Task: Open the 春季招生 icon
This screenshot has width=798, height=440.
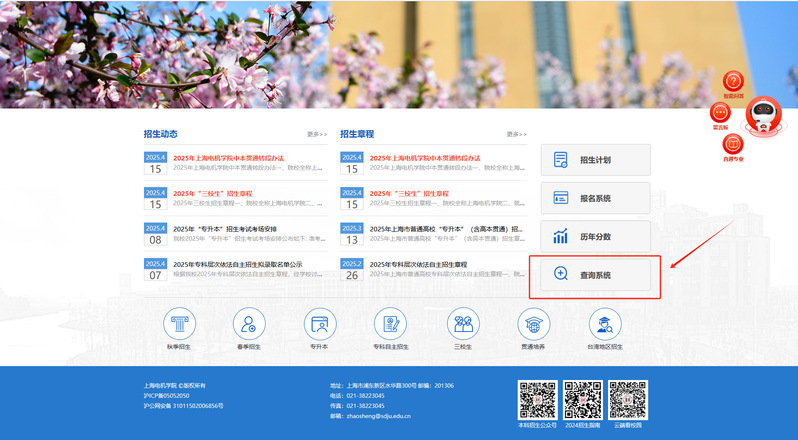Action: tap(249, 324)
